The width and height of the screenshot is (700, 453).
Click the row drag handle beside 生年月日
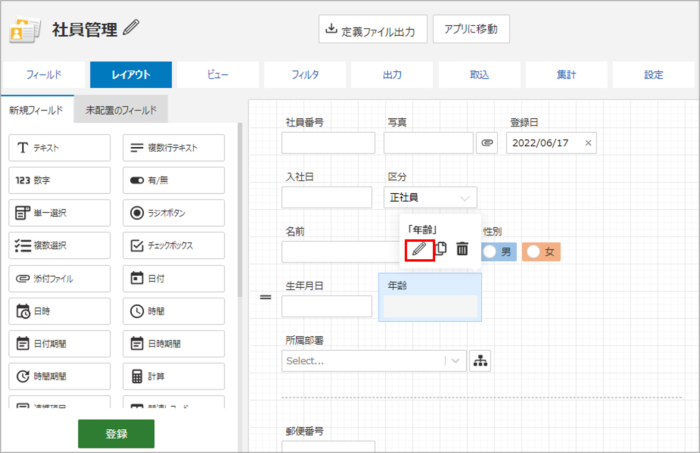point(266,297)
